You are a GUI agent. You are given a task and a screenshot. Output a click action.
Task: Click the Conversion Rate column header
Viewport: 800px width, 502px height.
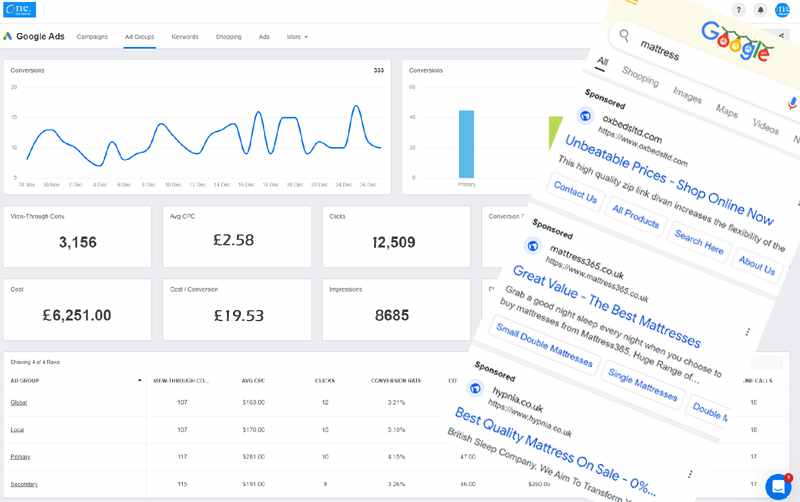pyautogui.click(x=396, y=381)
